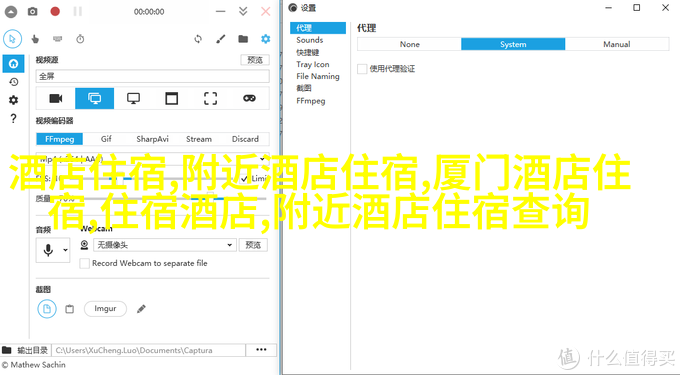Image resolution: width=680 pixels, height=375 pixels.
Task: Select Sounds in the settings list
Action: (x=310, y=40)
